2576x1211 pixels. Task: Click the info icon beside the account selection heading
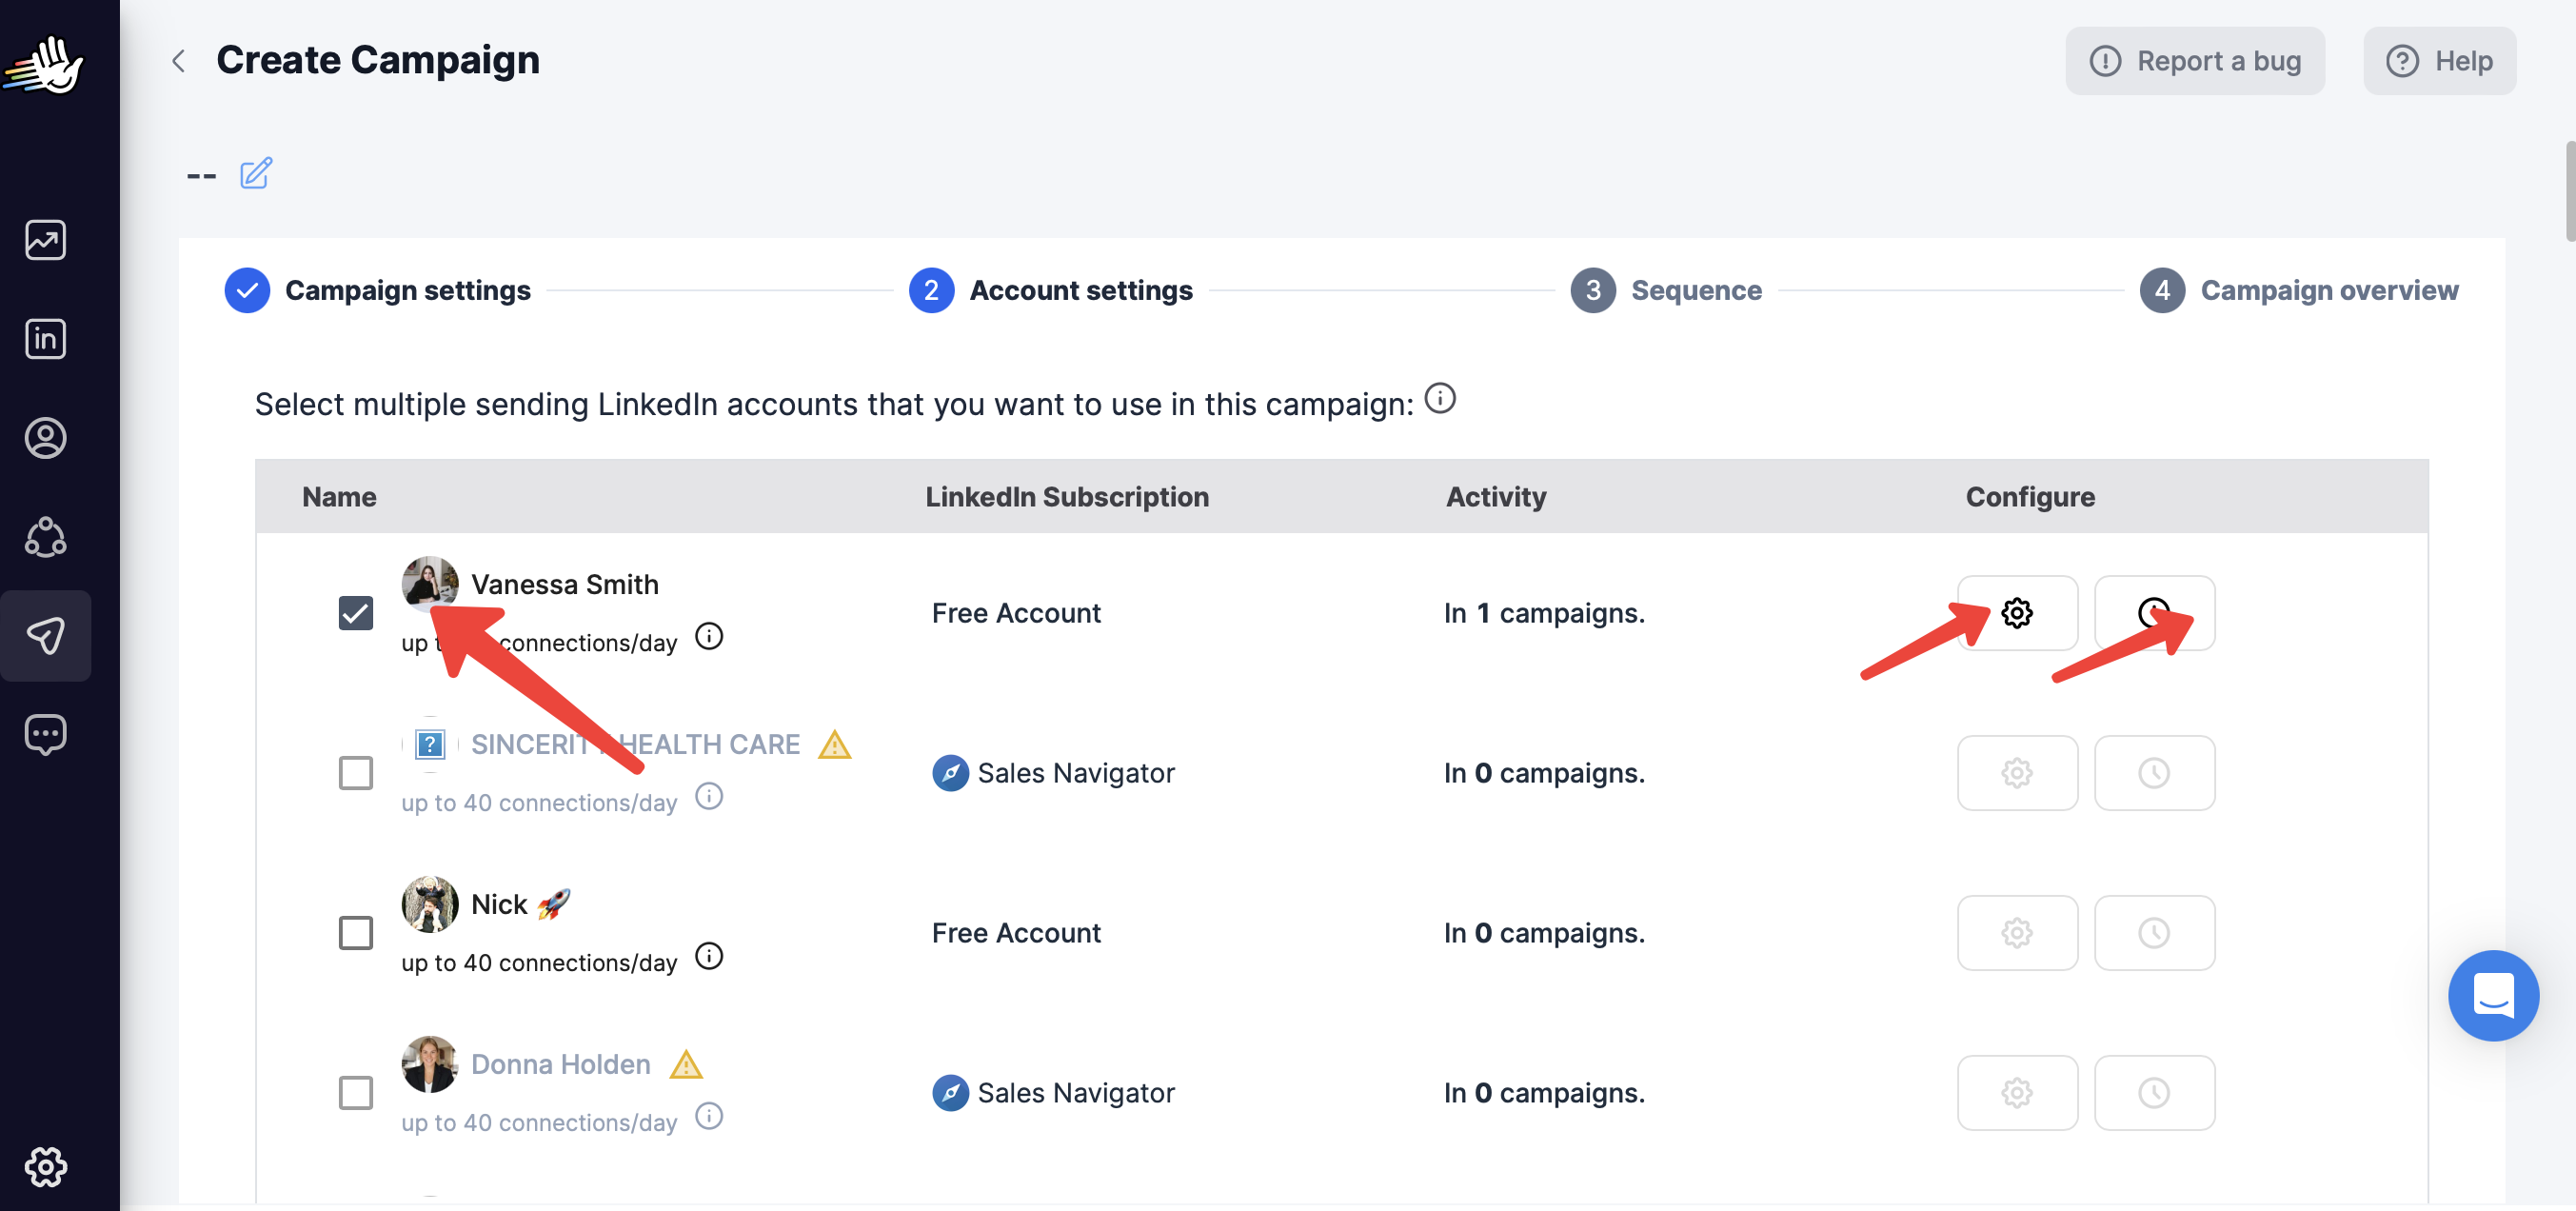(x=1440, y=398)
